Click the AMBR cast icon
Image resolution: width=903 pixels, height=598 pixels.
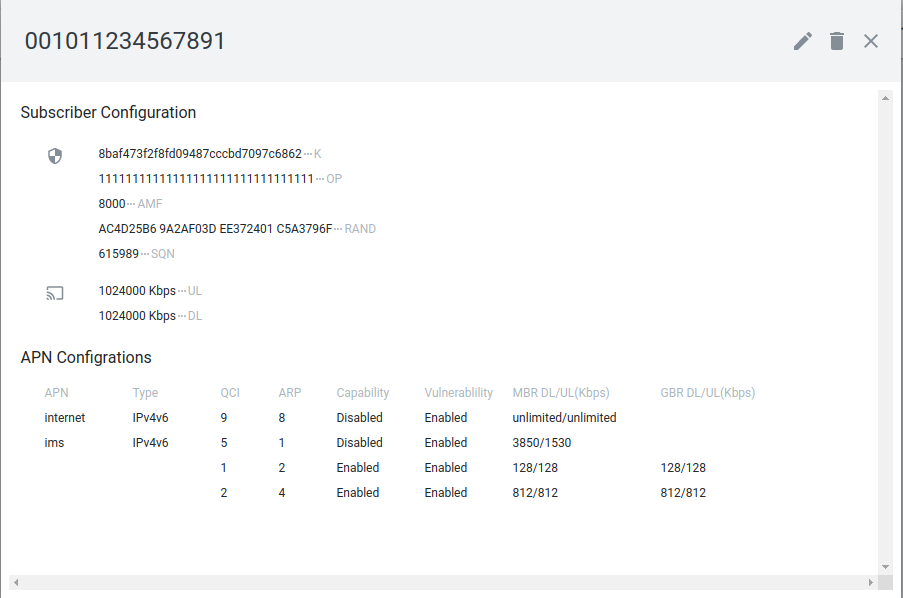click(55, 293)
